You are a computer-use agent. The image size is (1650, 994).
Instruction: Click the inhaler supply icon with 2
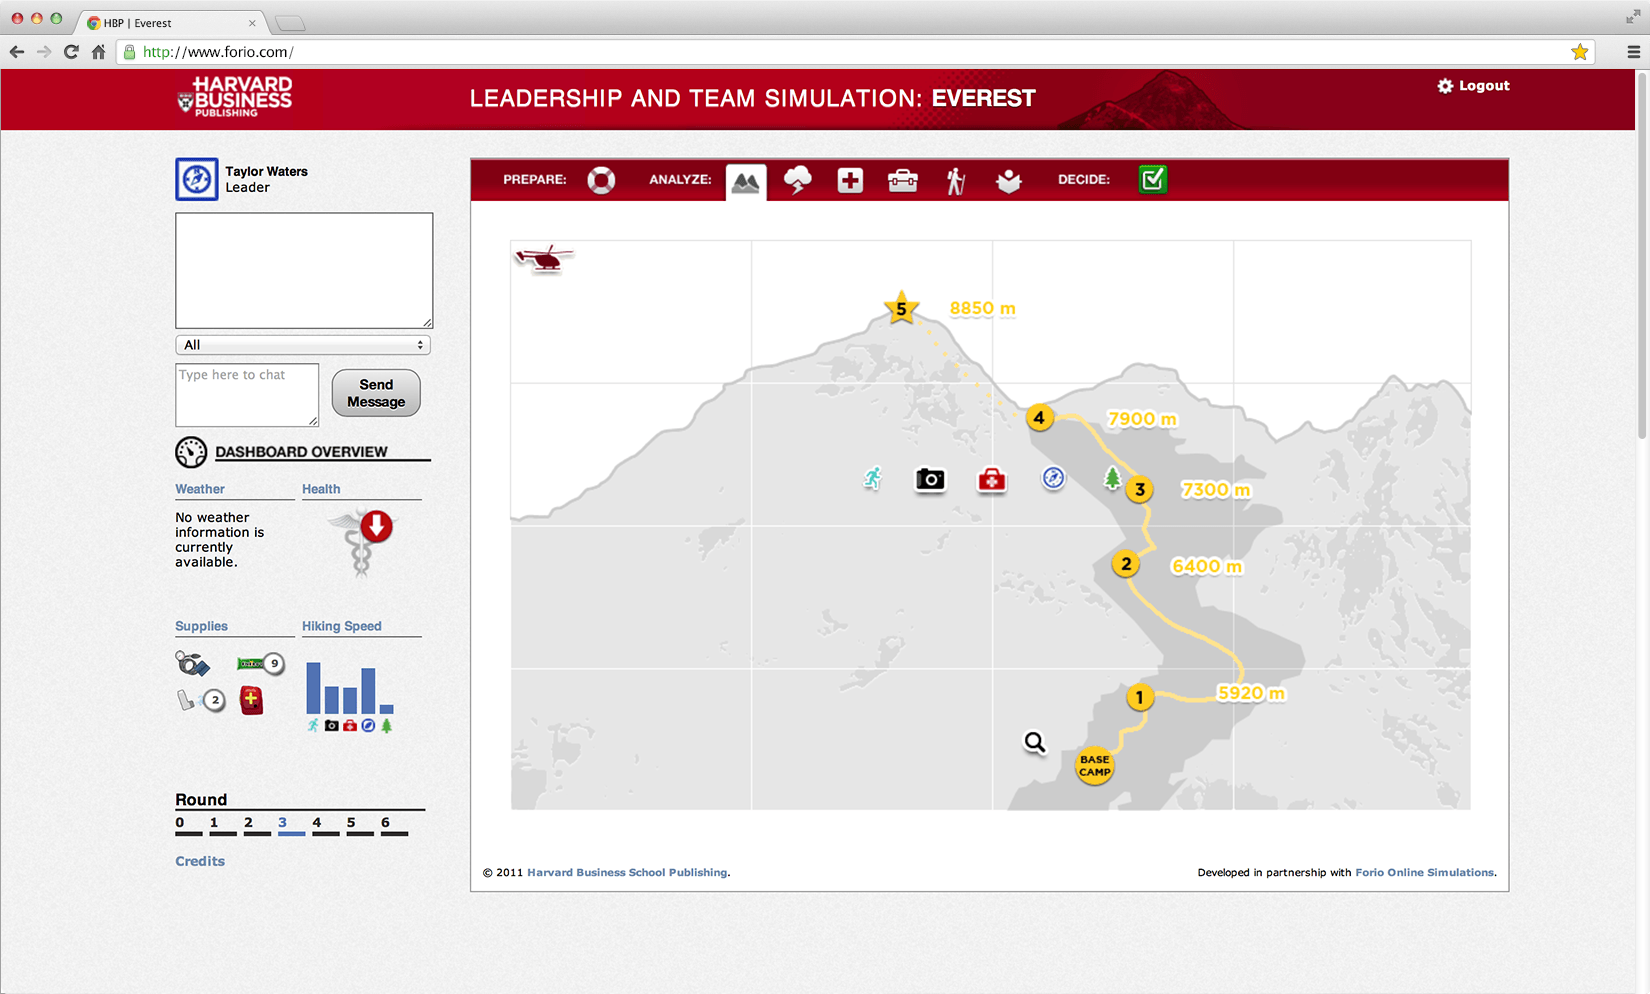201,700
